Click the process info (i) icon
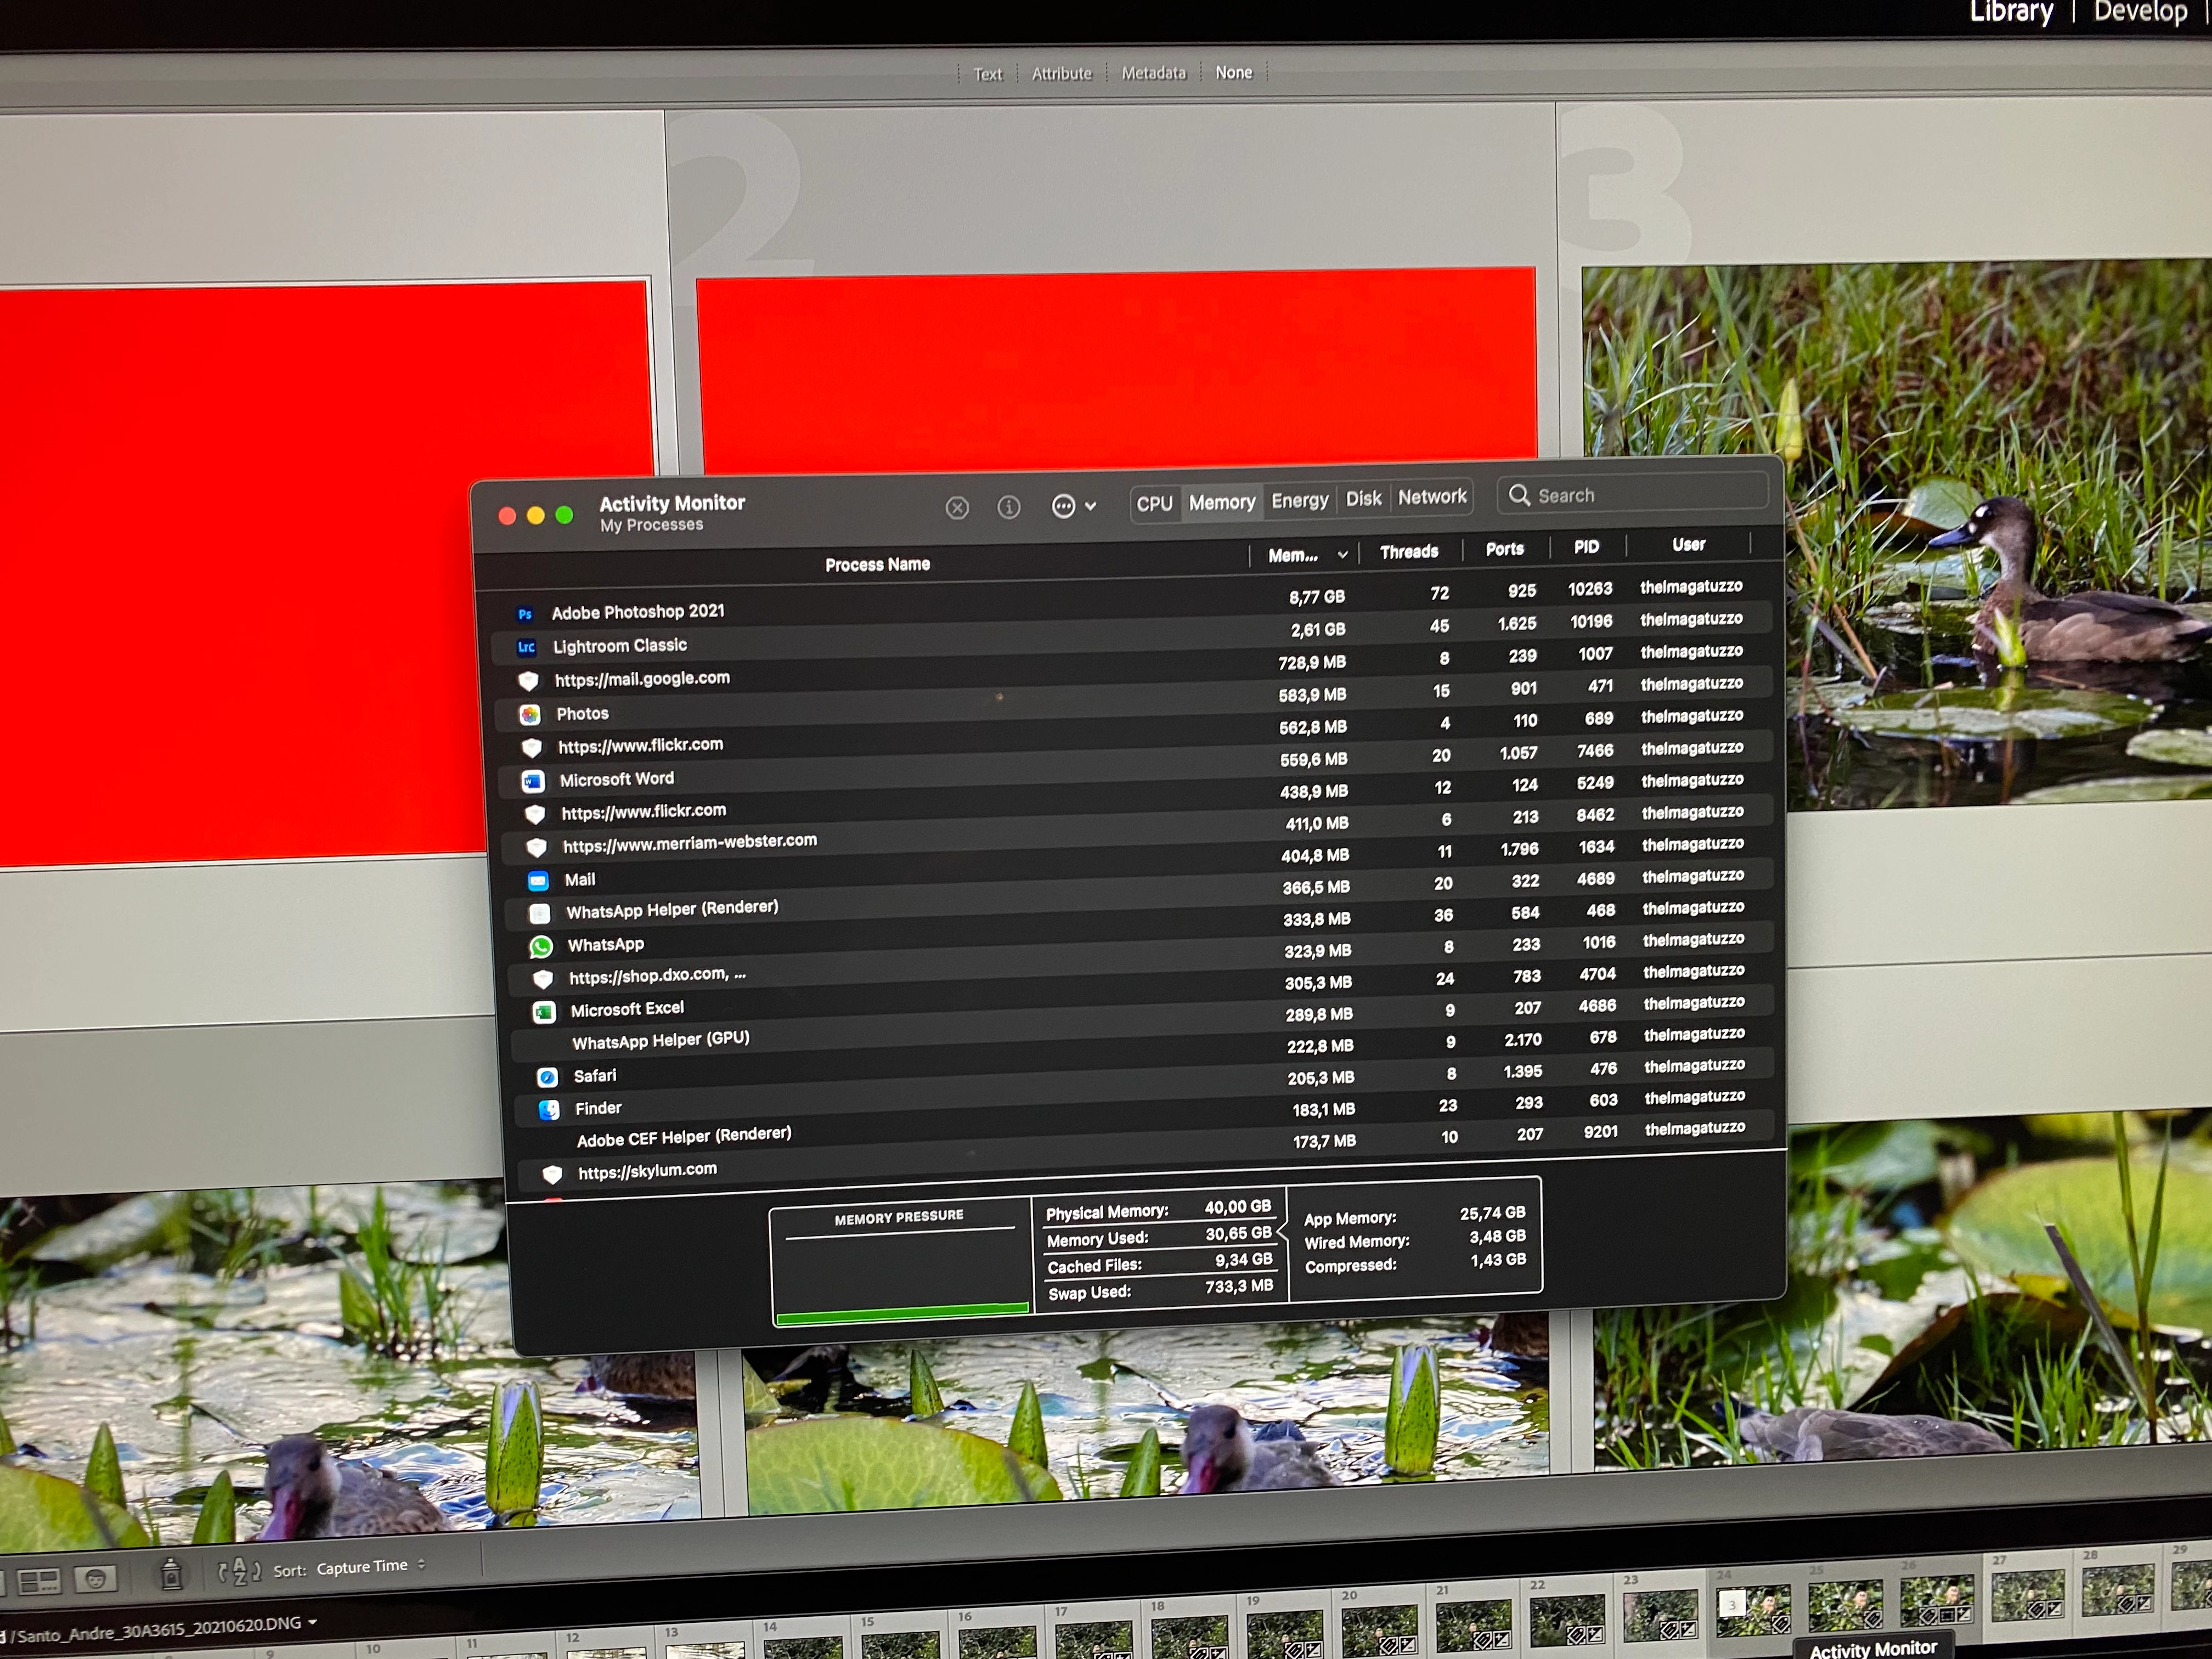Viewport: 2212px width, 1659px height. (x=1009, y=507)
